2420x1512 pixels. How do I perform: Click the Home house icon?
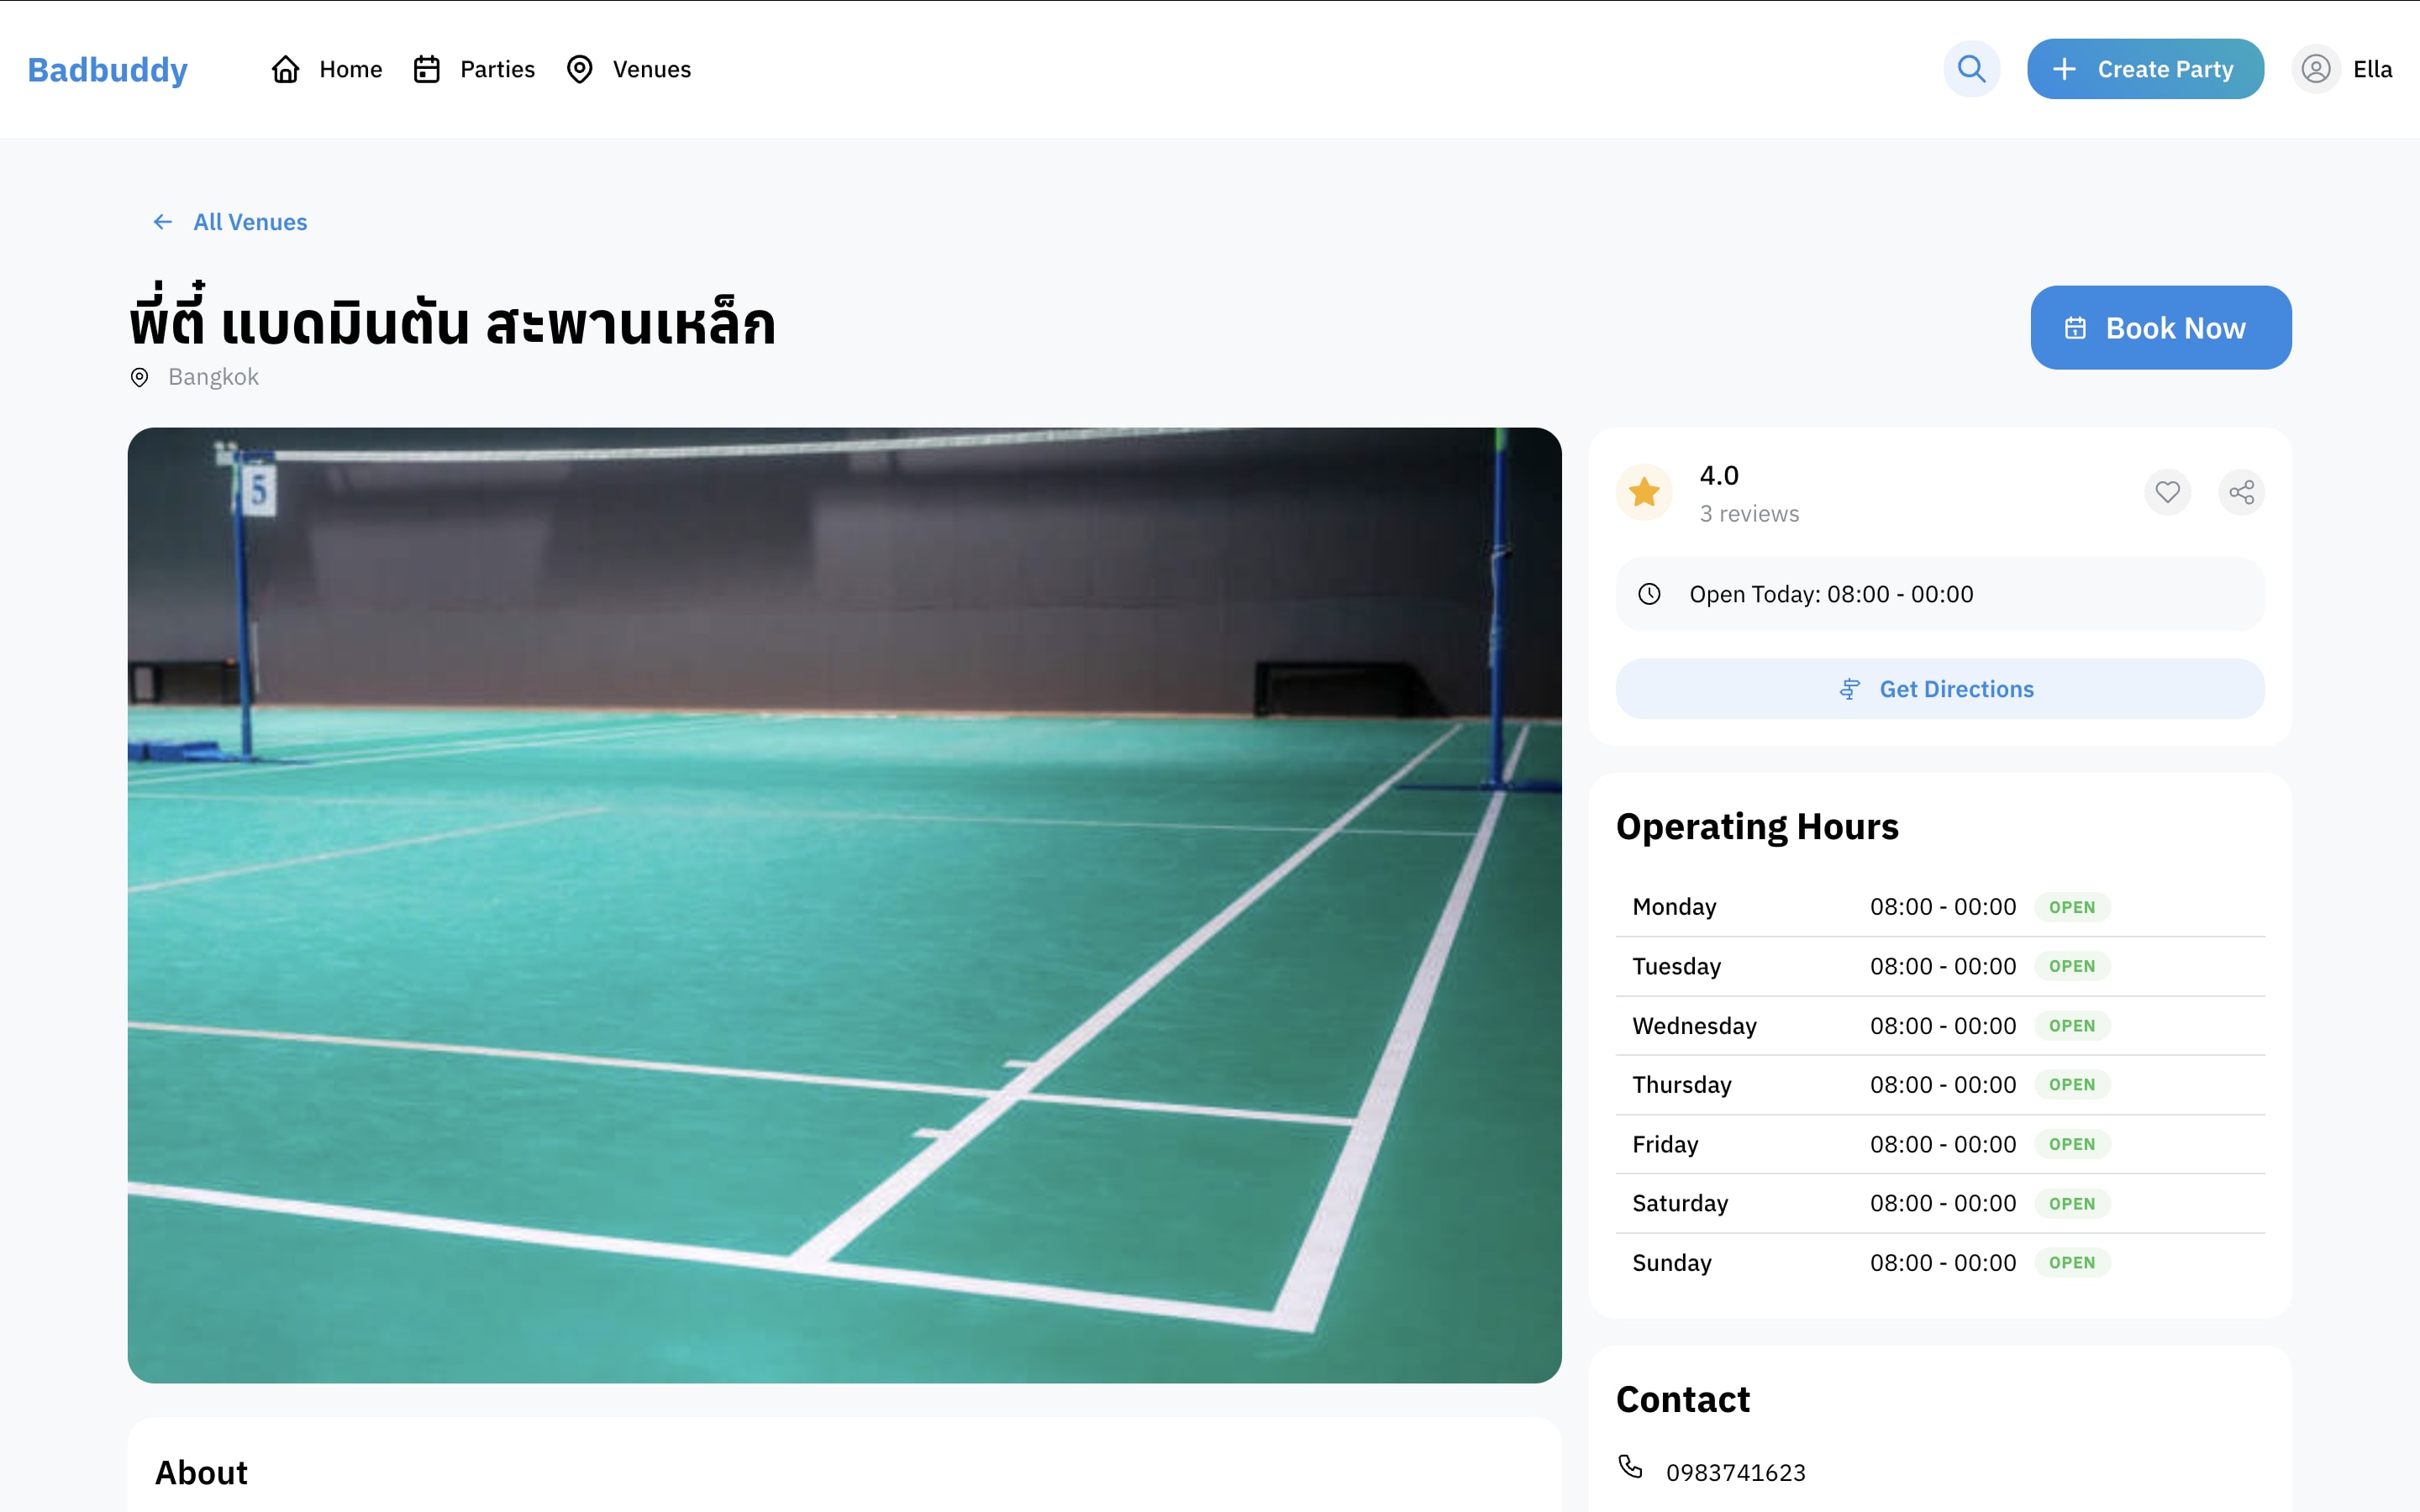coord(286,69)
